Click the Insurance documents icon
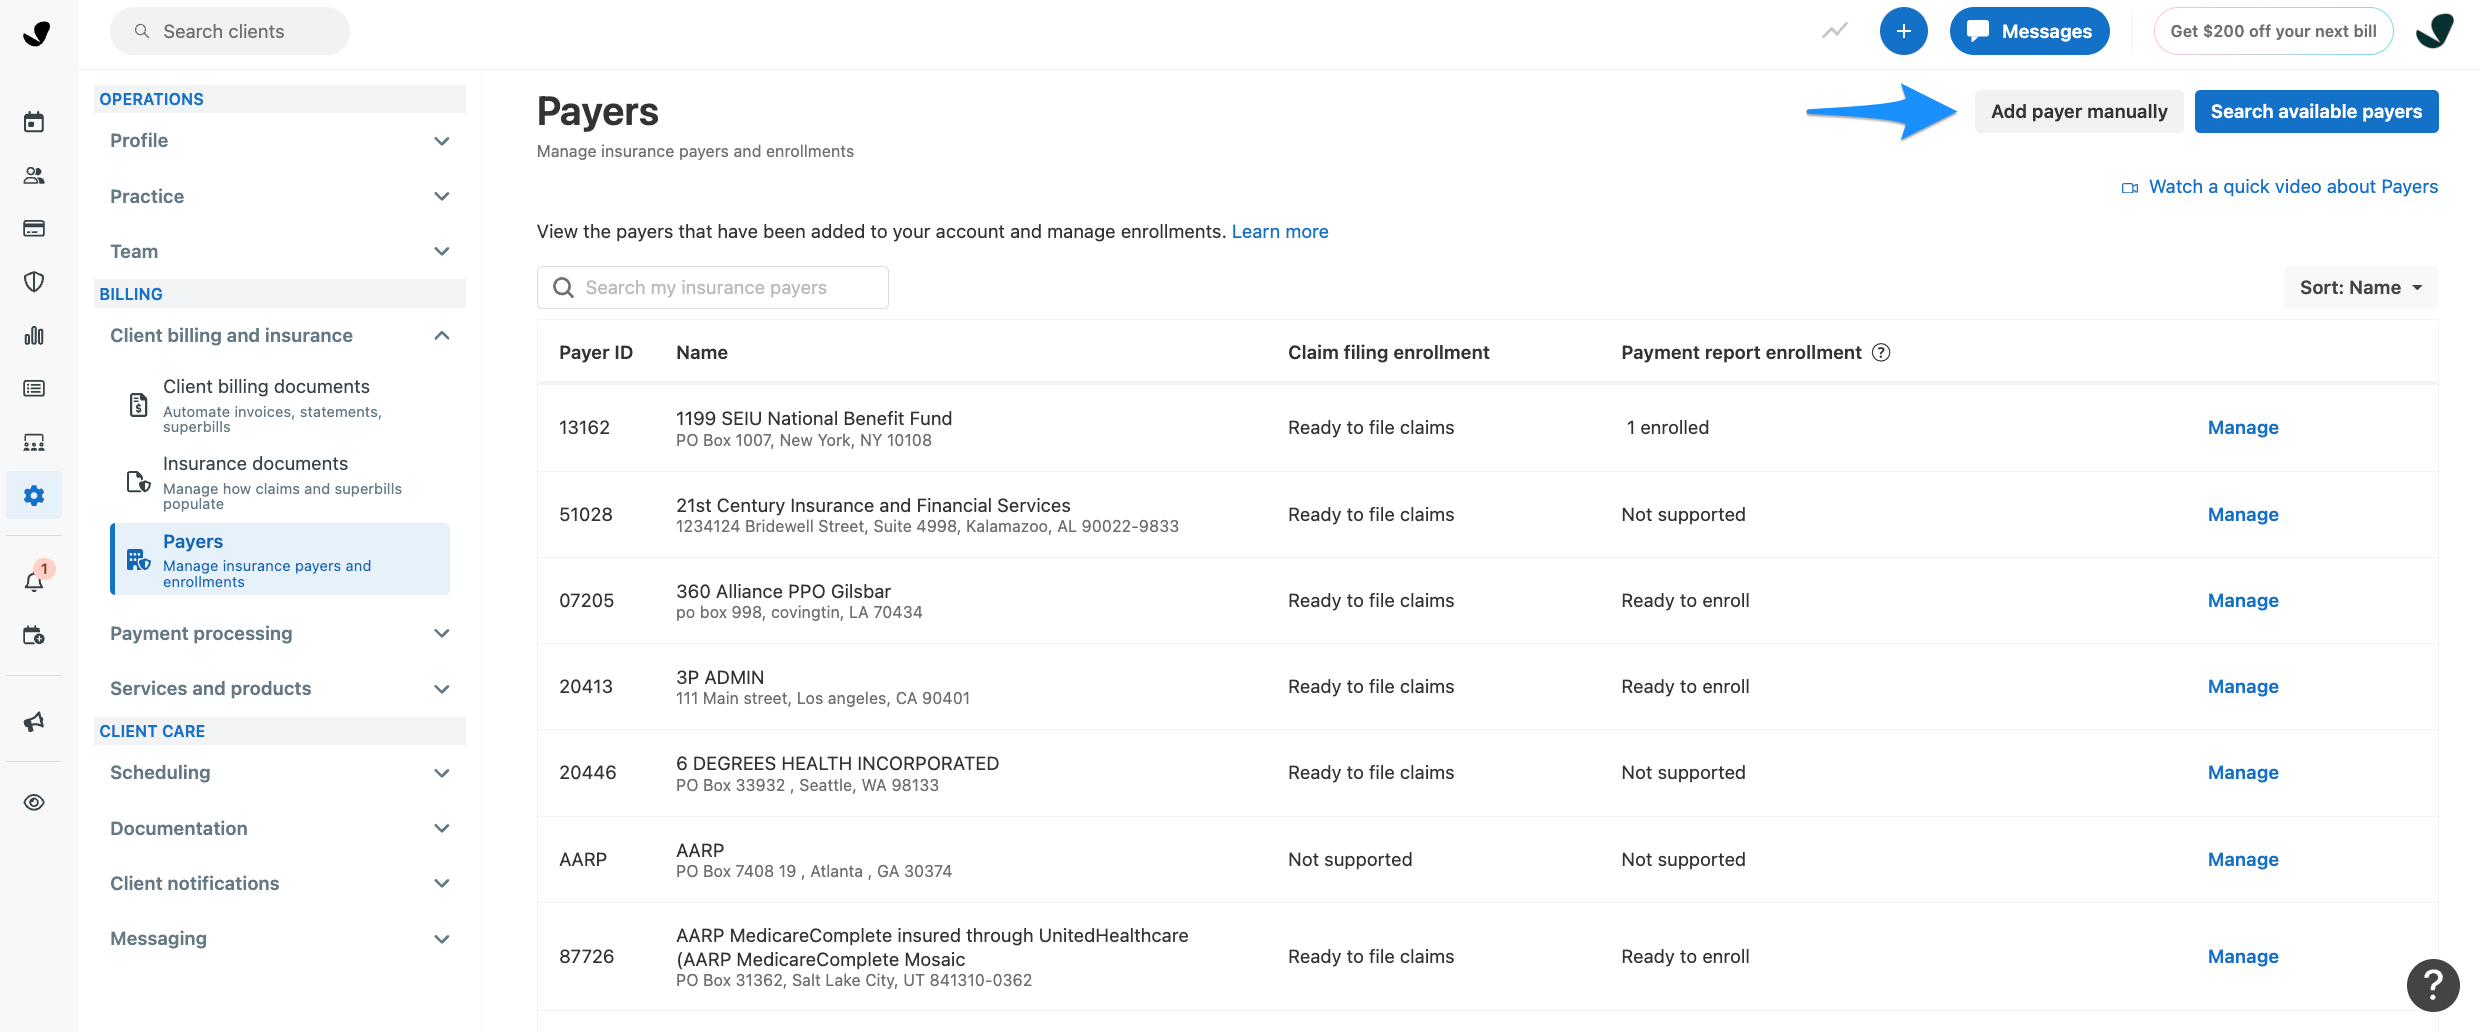The height and width of the screenshot is (1032, 2480). [139, 482]
